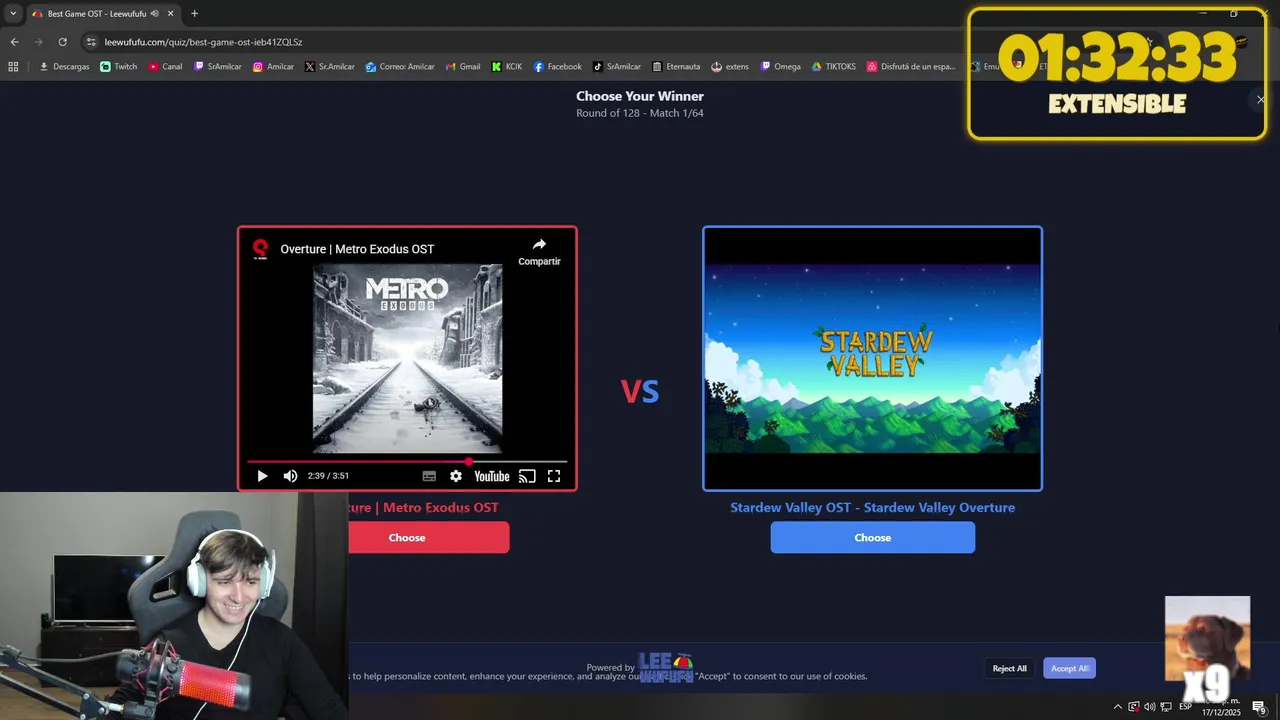Image resolution: width=1280 pixels, height=720 pixels.
Task: Enter fullscreen on the Metro Exodus video
Action: pyautogui.click(x=554, y=476)
